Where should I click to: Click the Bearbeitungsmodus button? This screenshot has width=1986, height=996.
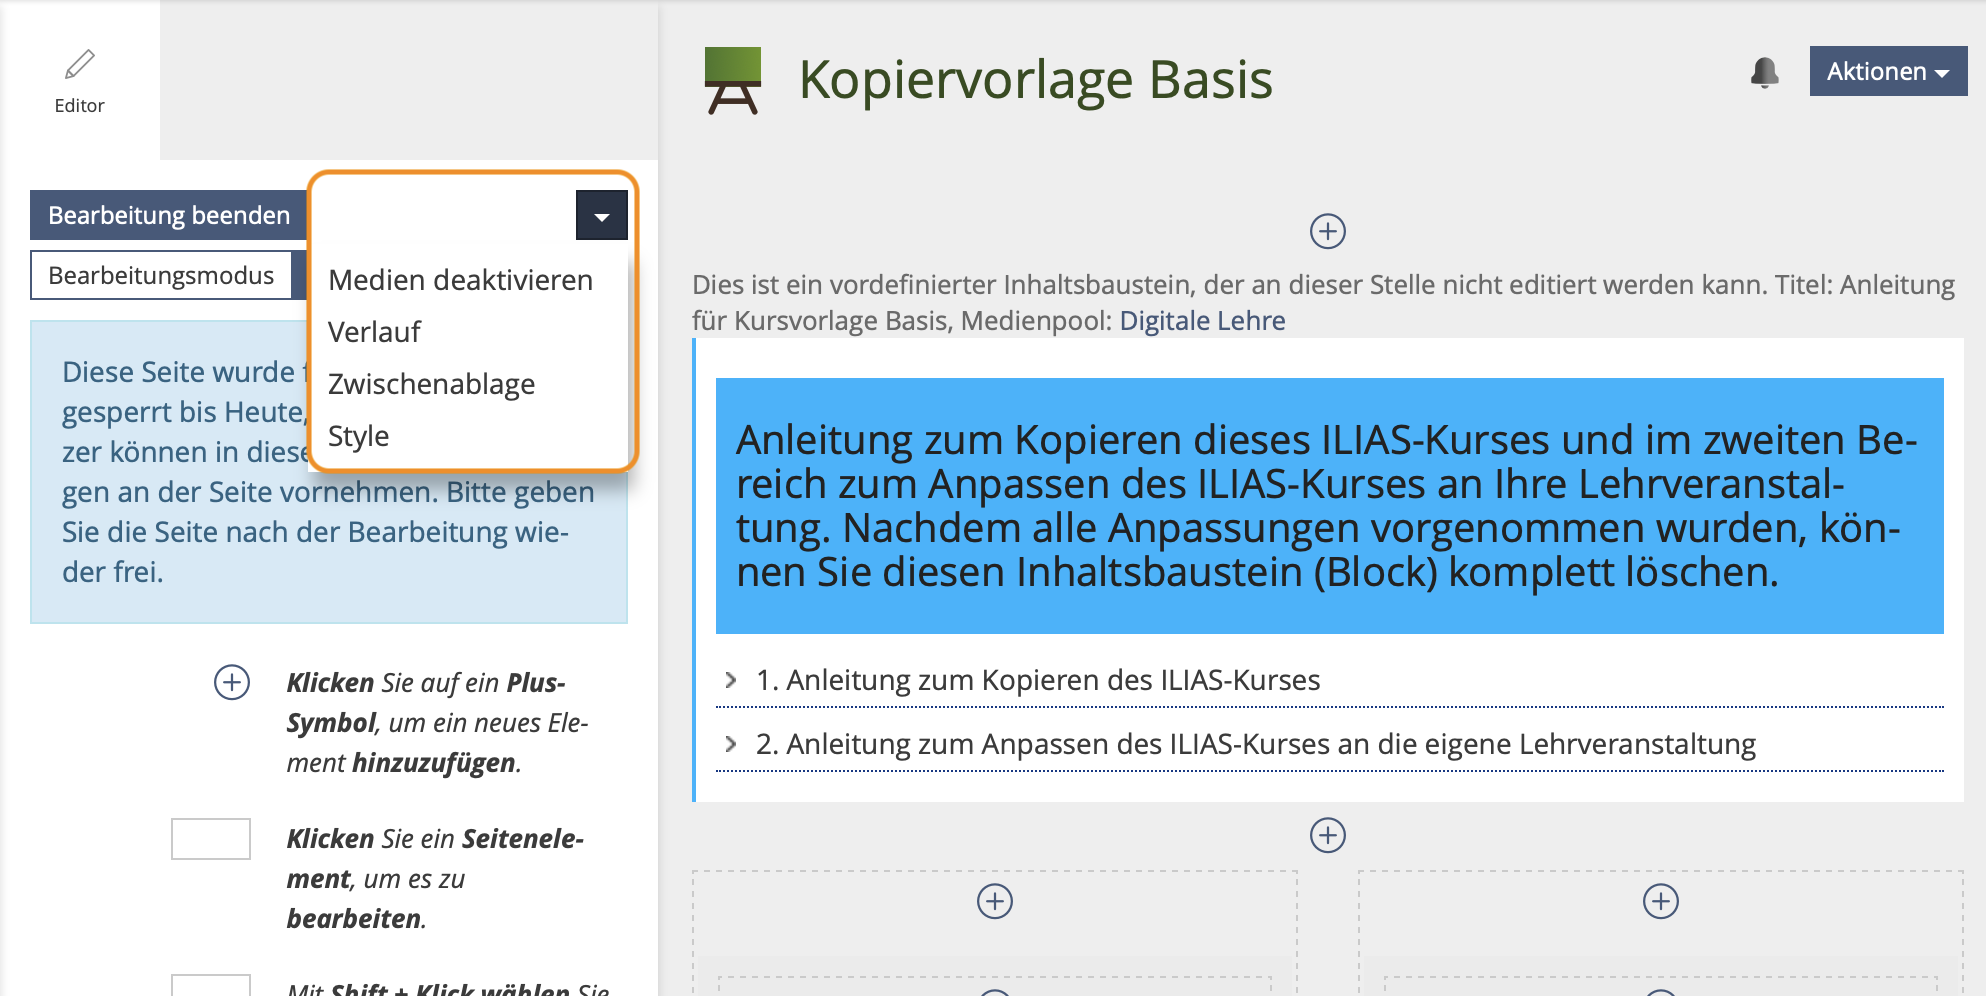(161, 275)
